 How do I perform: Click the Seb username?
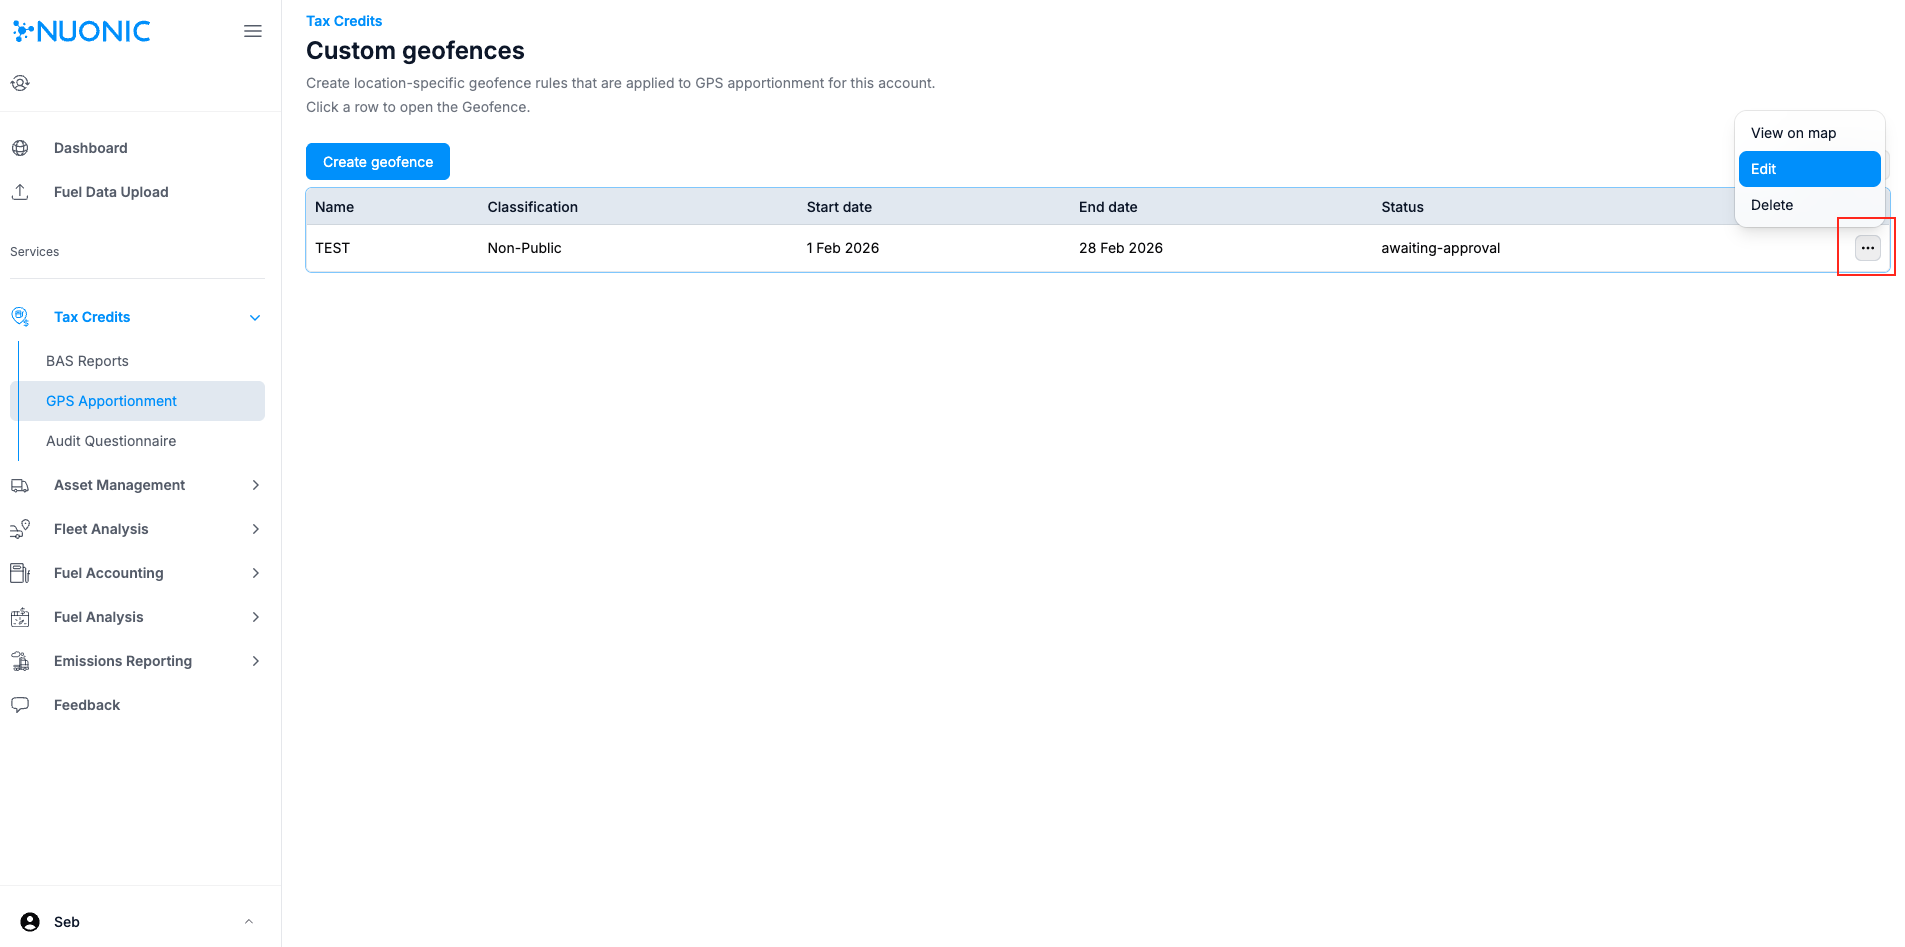pyautogui.click(x=67, y=922)
